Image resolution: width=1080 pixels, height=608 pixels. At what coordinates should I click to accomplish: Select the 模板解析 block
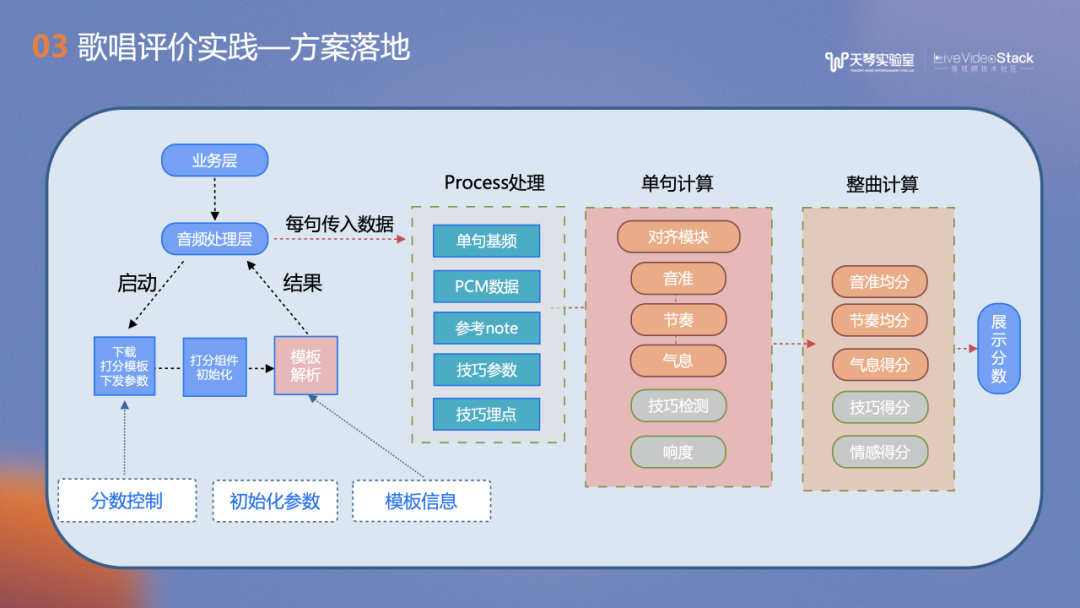click(306, 366)
